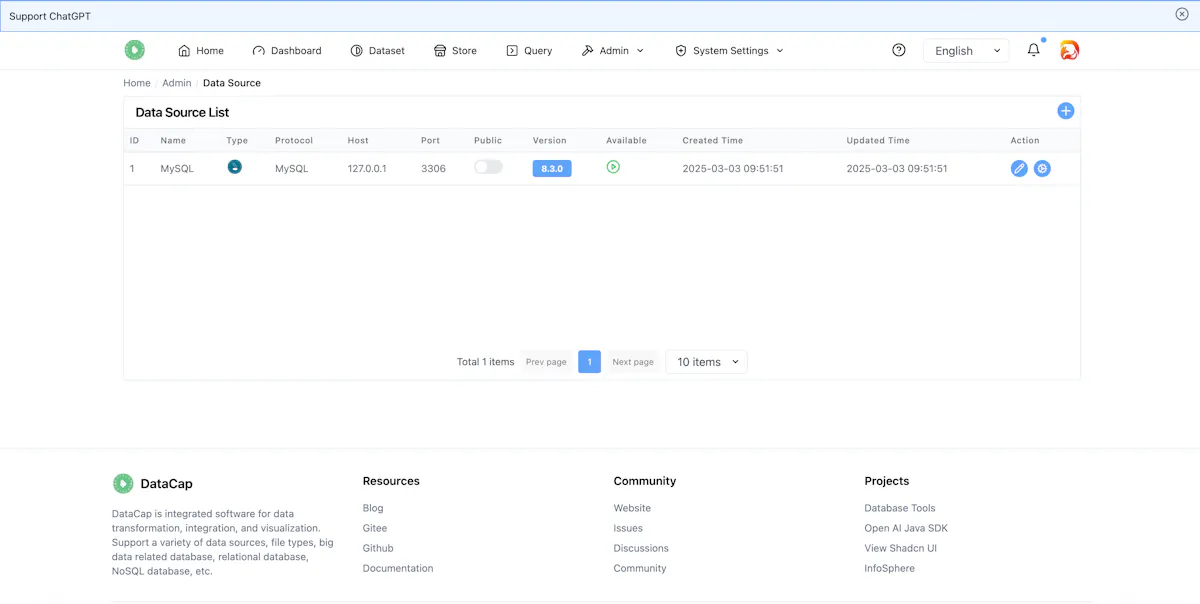Open the Discussions link

click(641, 548)
